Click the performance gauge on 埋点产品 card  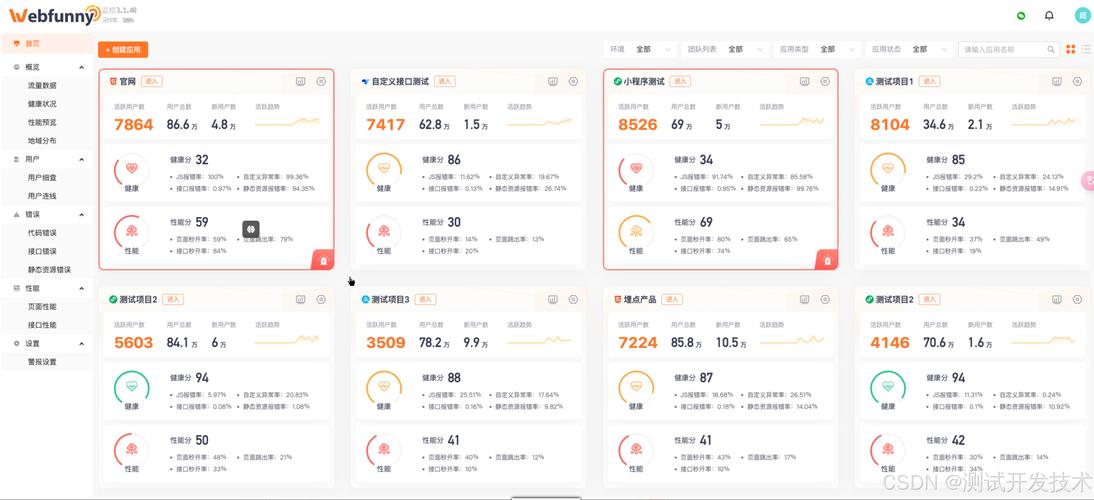636,451
